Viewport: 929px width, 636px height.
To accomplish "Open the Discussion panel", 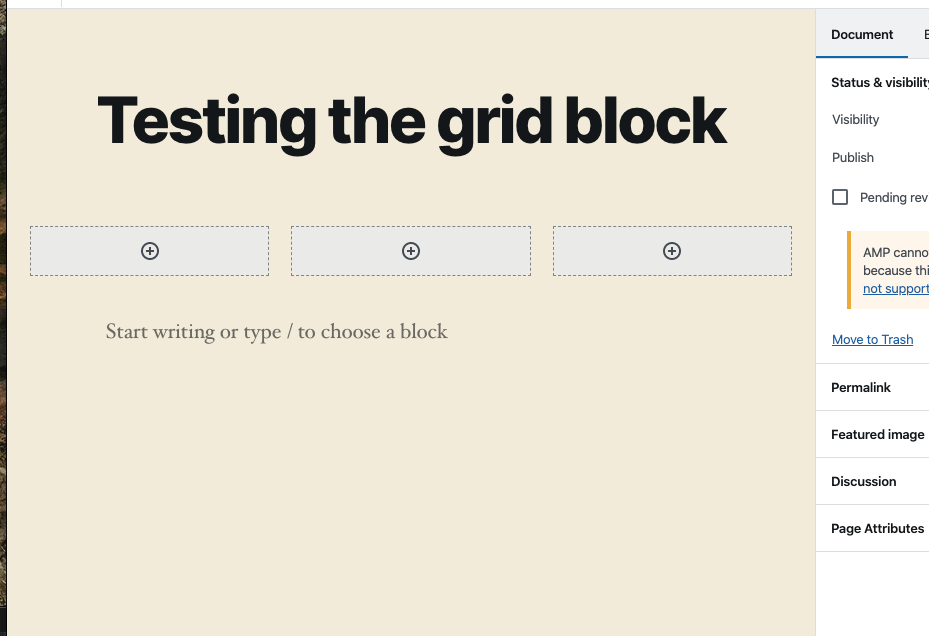I will pyautogui.click(x=863, y=481).
